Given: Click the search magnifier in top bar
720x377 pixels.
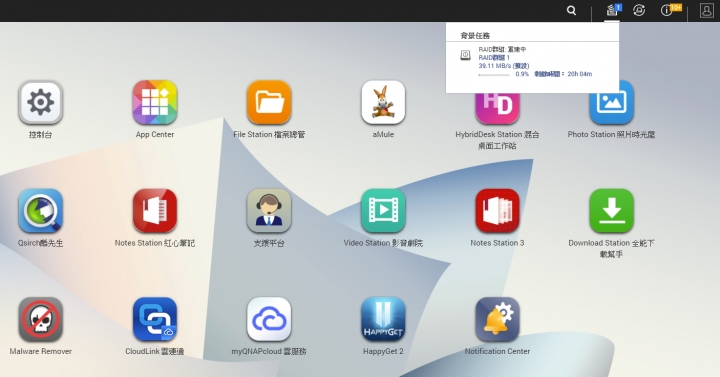Looking at the screenshot, I should point(571,10).
